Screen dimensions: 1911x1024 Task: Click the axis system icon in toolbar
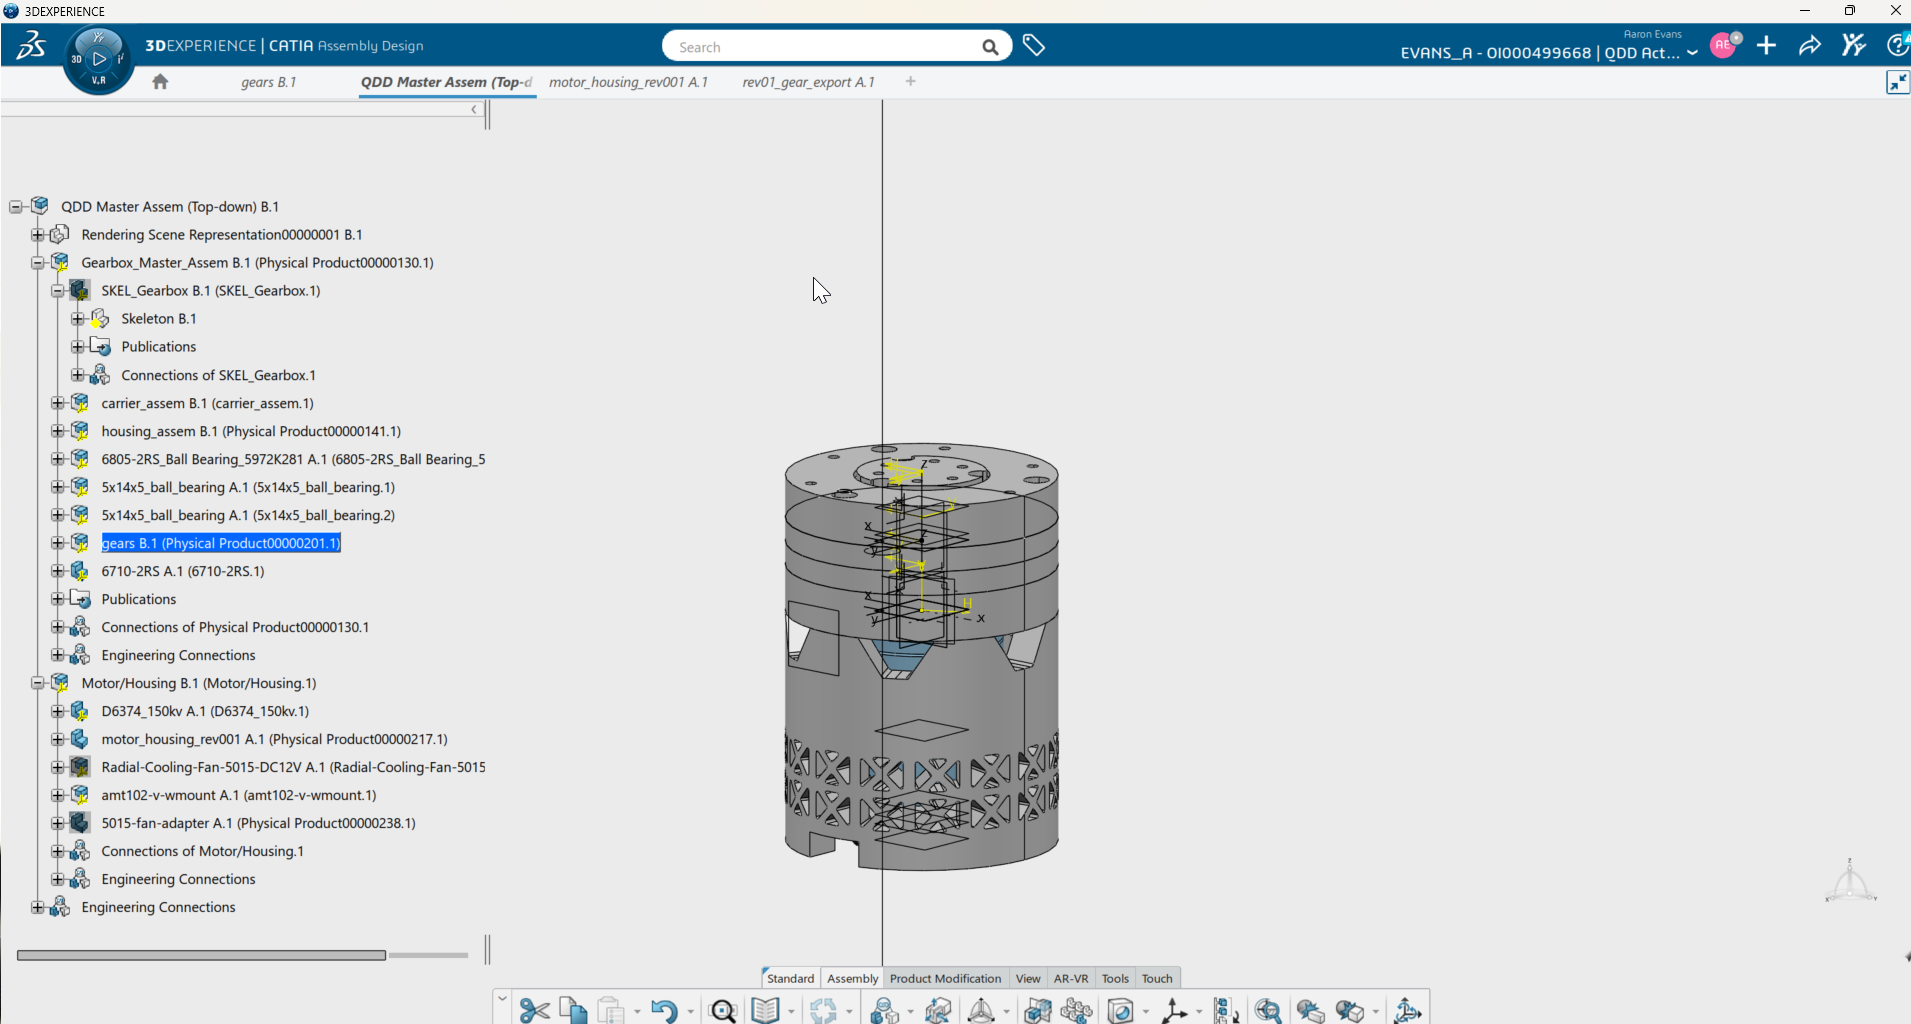coord(1174,1011)
